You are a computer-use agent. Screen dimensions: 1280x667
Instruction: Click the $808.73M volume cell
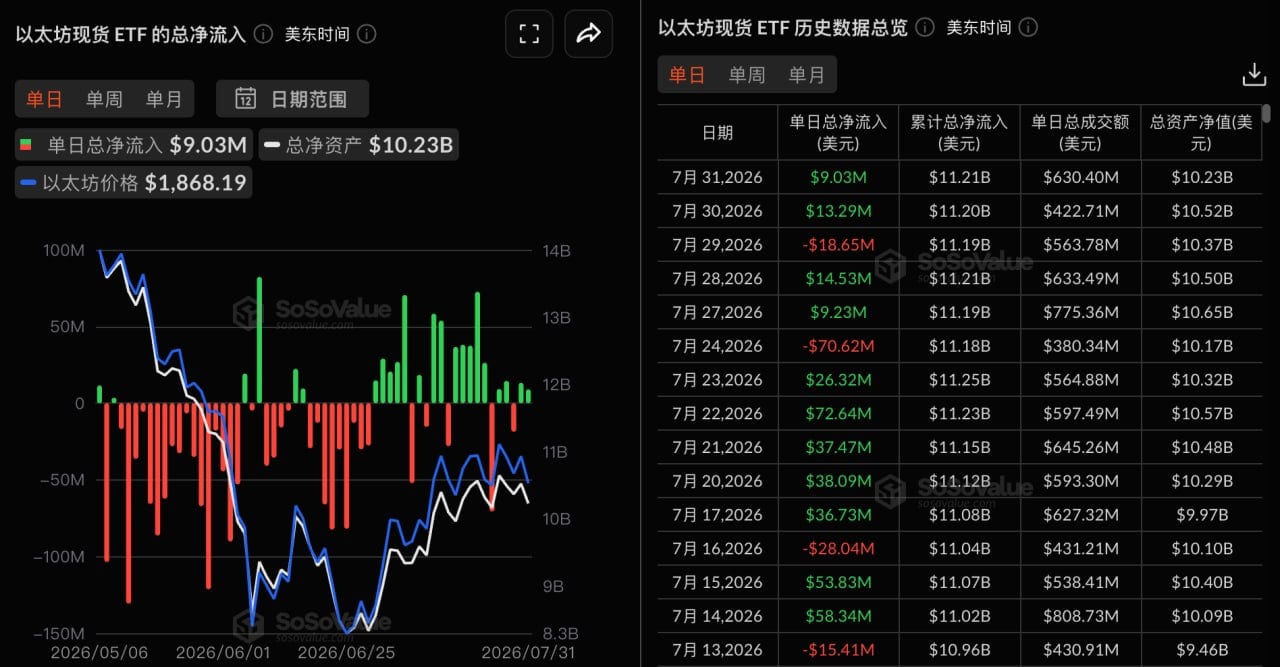(1080, 615)
